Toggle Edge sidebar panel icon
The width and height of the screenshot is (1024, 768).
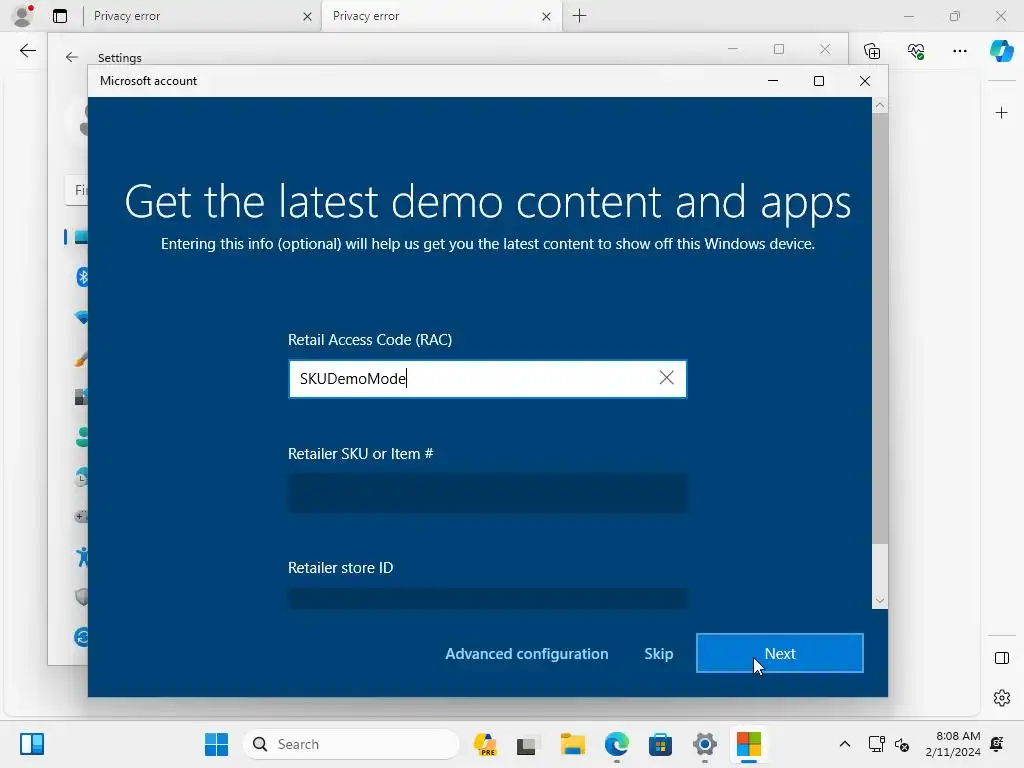point(1002,658)
